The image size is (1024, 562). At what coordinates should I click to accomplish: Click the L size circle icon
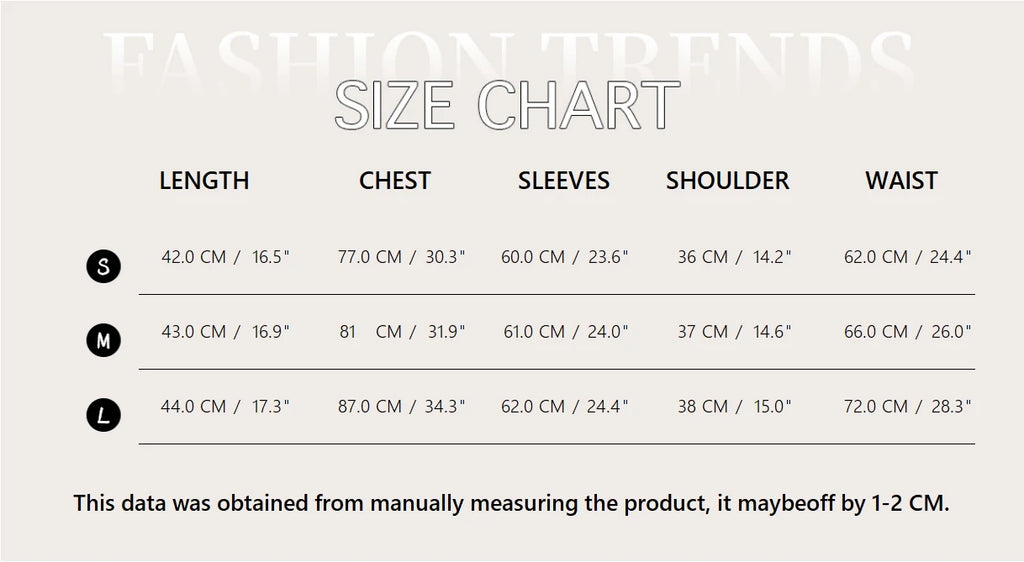click(x=103, y=415)
